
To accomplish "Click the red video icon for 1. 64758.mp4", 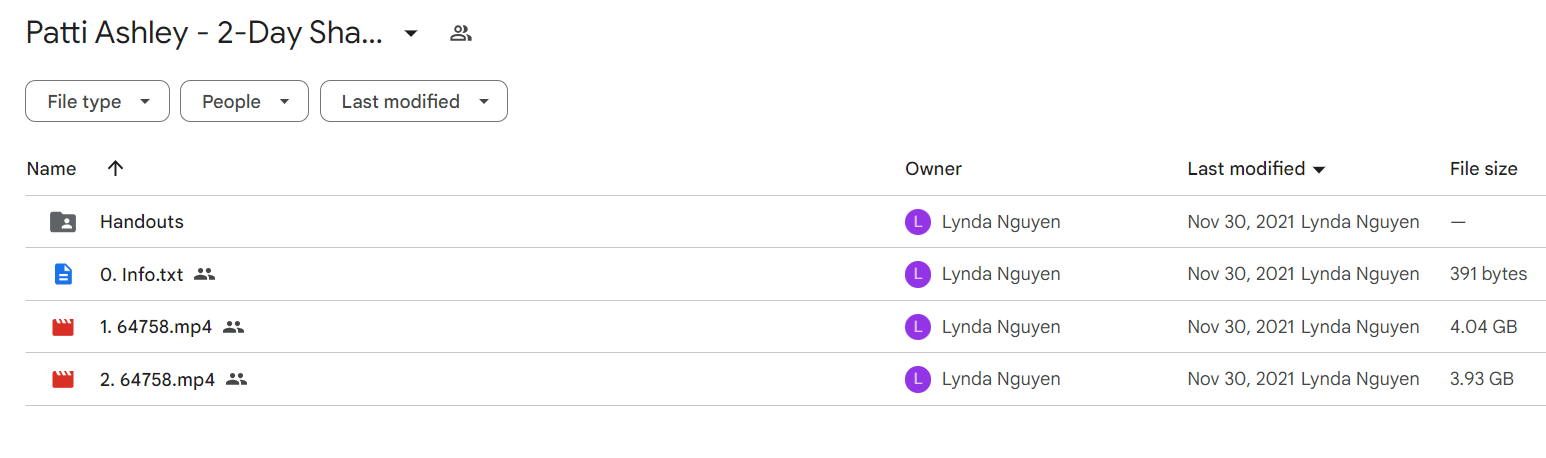I will click(63, 327).
